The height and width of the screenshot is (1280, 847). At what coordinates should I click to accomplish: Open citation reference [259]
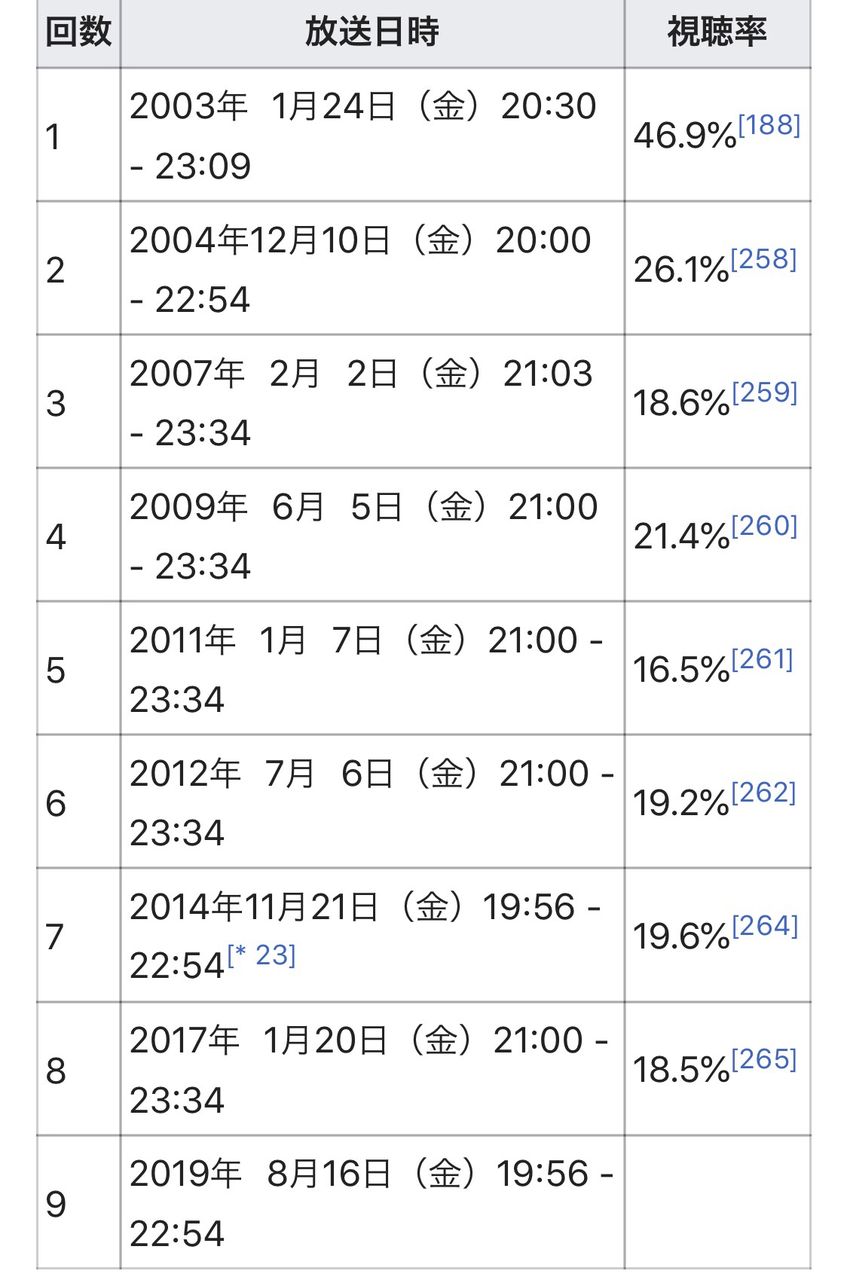pos(765,393)
